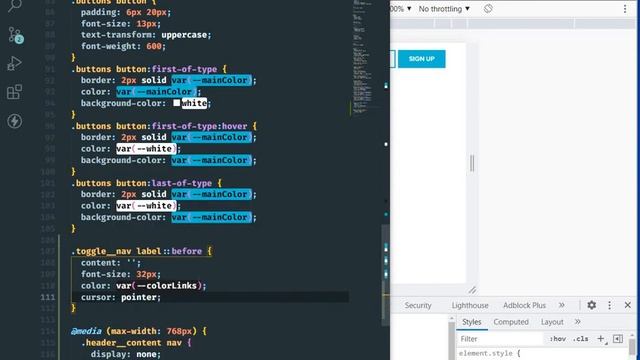640x360 pixels.
Task: Click 'text-transform: uppercase;' line
Action: pos(146,35)
